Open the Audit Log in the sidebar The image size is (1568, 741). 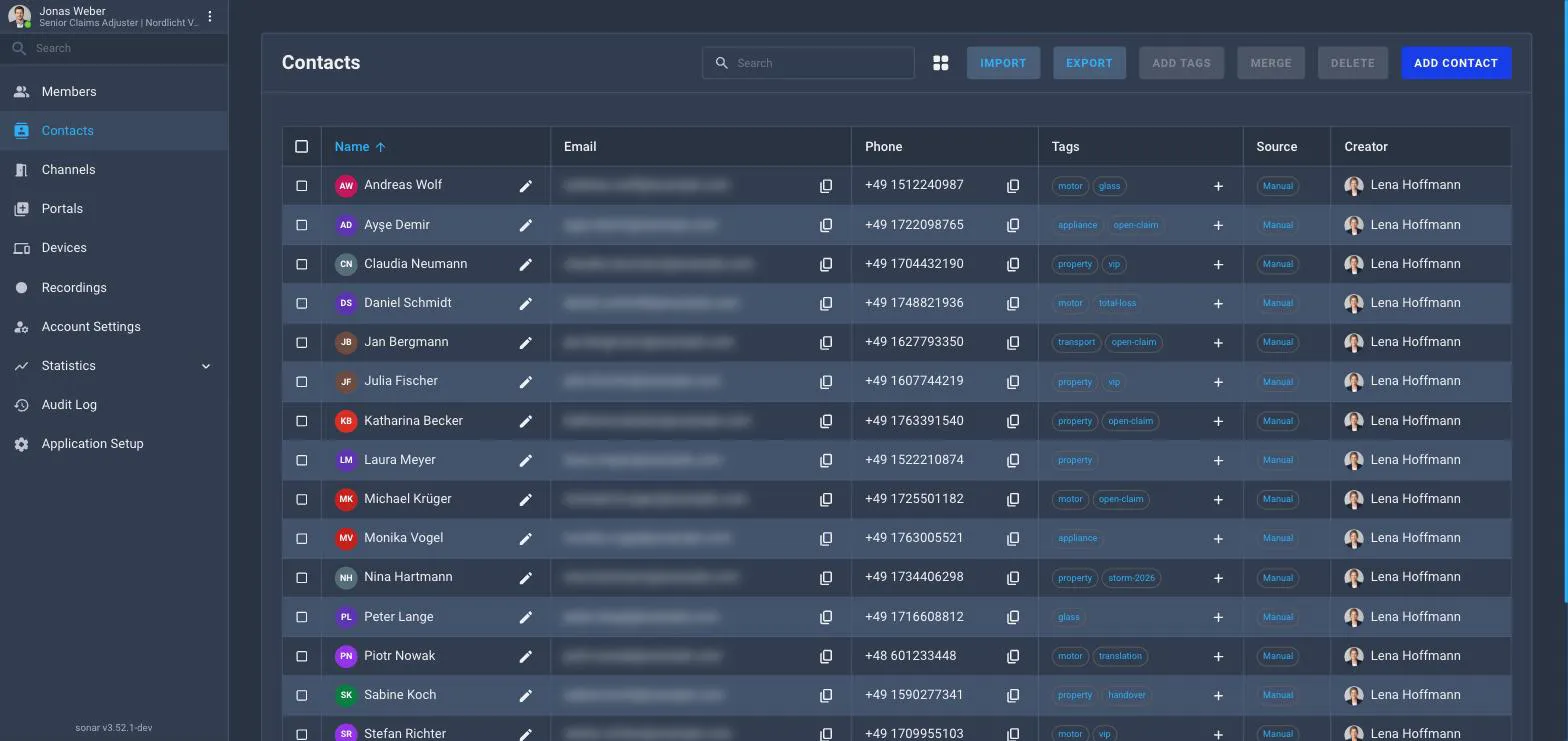coord(114,405)
